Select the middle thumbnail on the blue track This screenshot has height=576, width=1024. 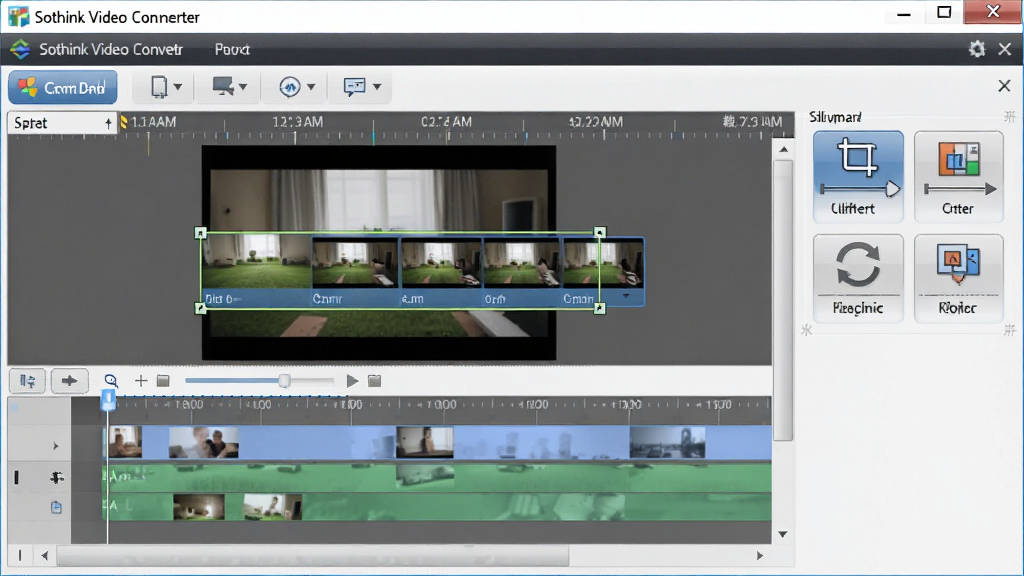click(x=424, y=442)
